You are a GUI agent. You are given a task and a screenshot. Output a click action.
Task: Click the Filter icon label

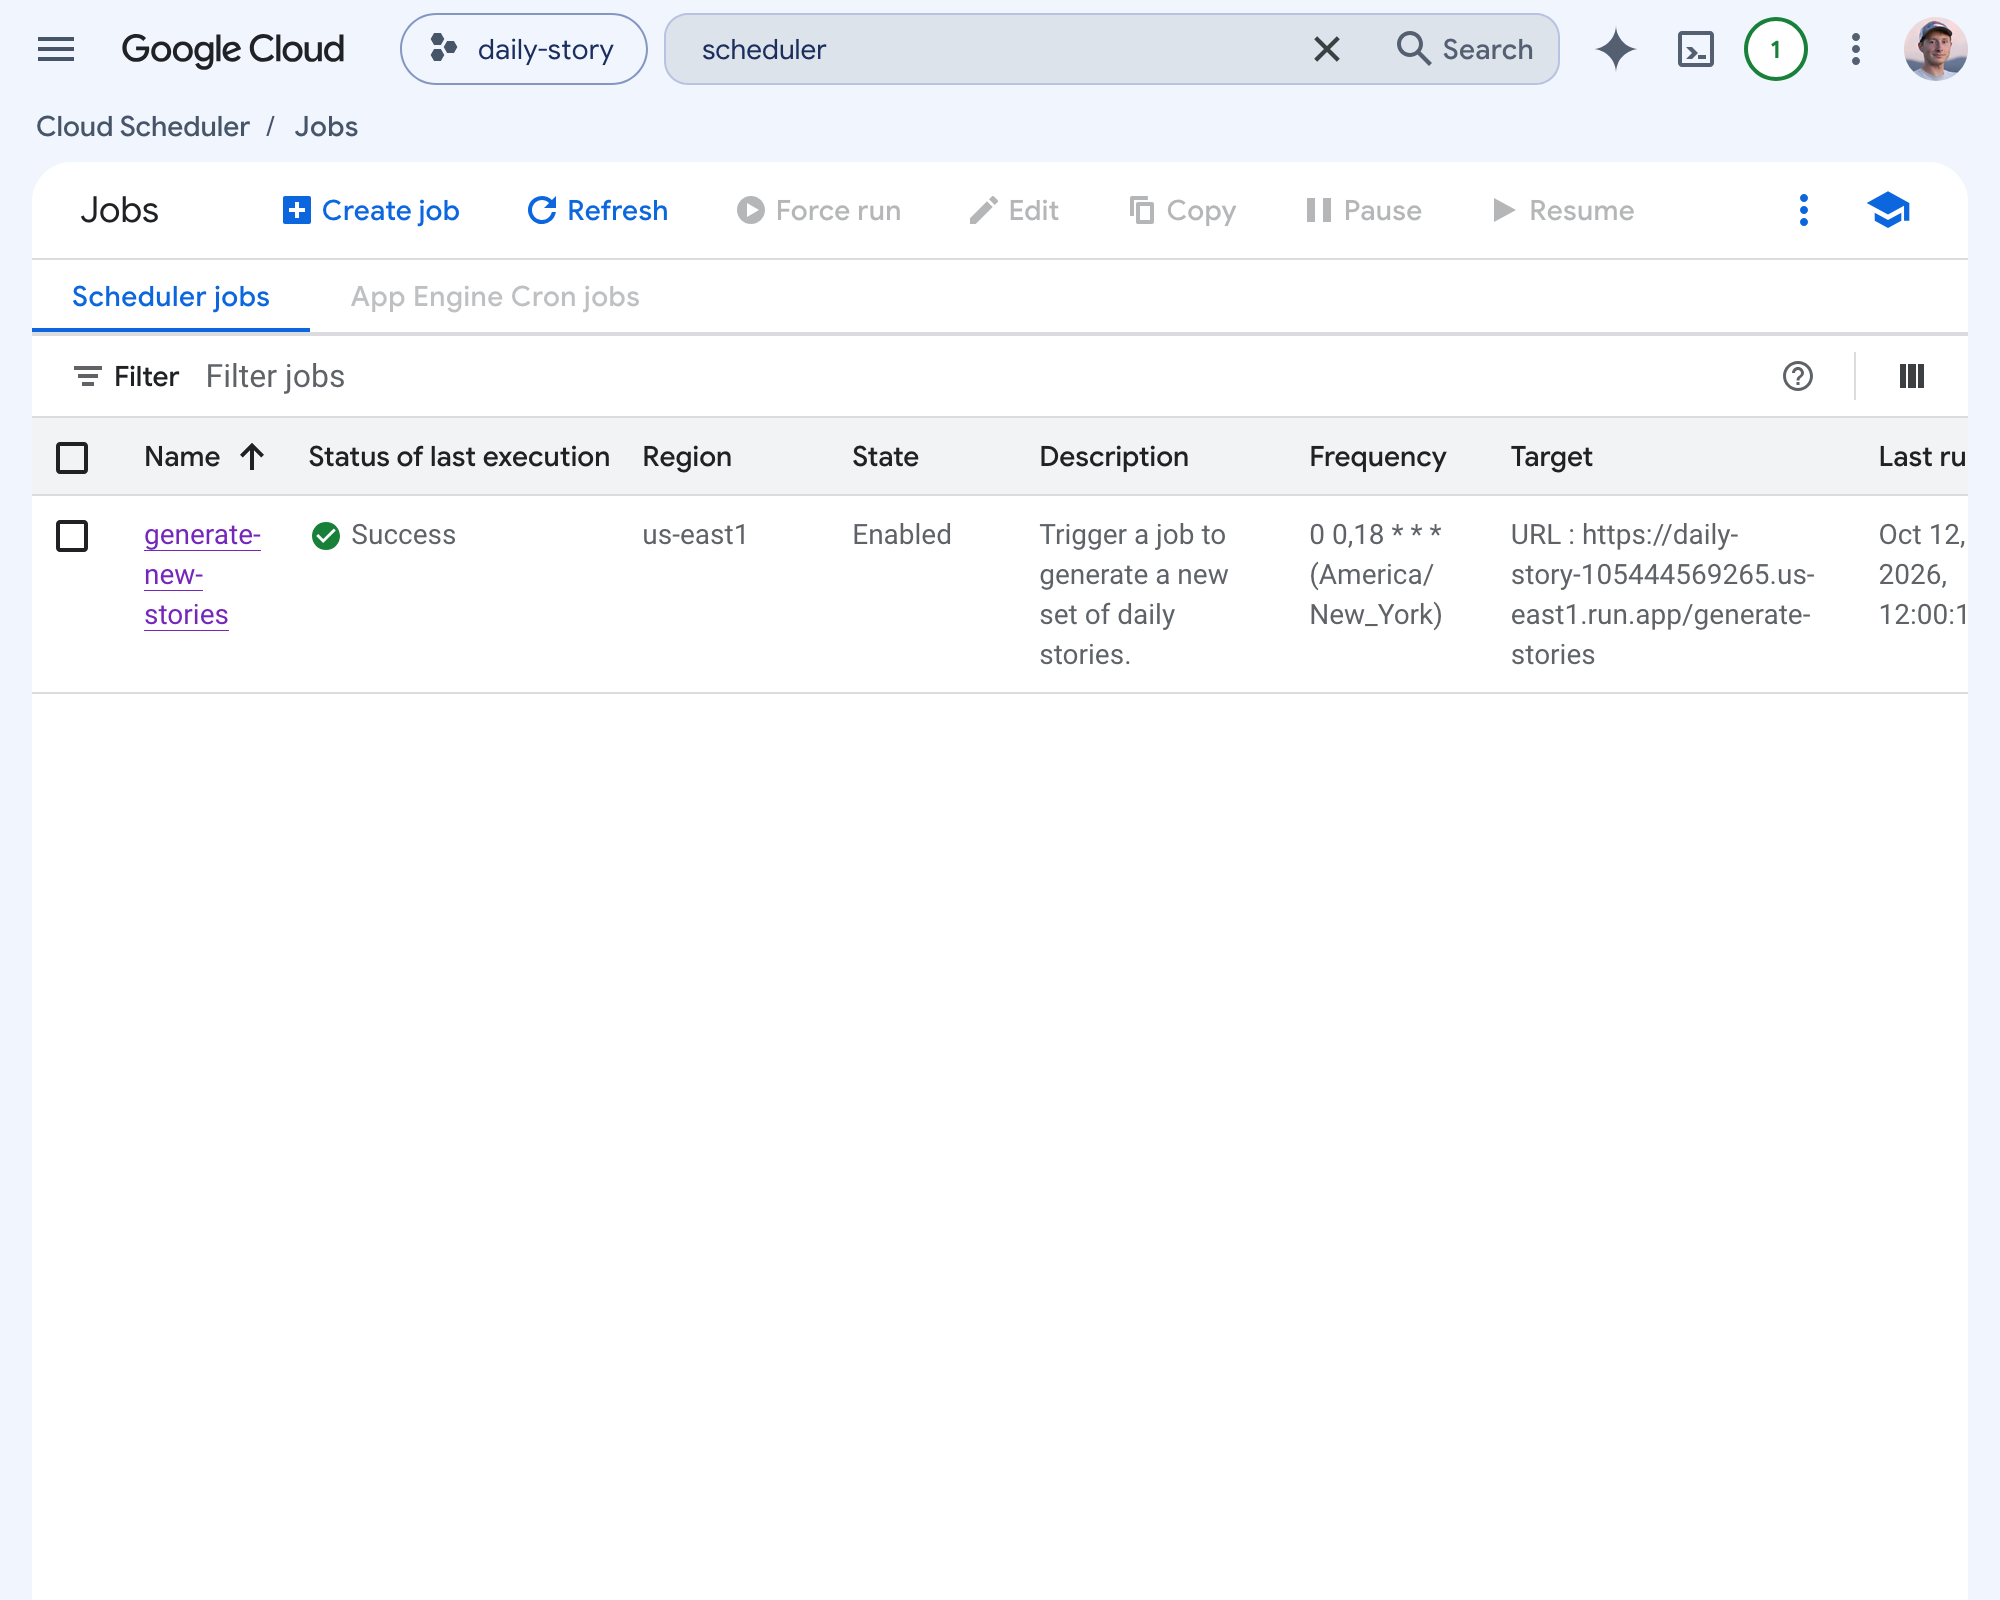(126, 376)
